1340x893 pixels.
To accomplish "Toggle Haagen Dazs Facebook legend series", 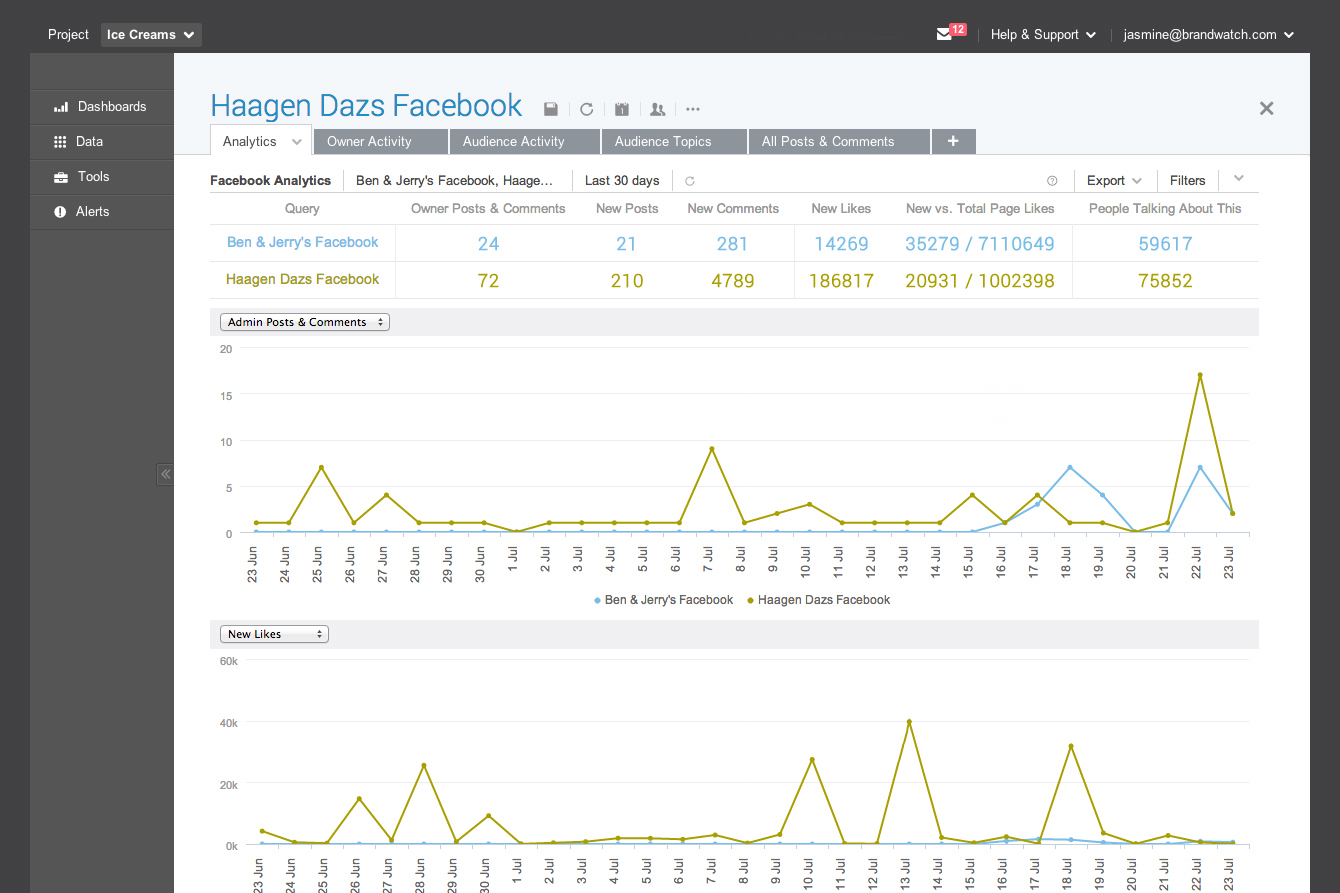I will point(818,600).
